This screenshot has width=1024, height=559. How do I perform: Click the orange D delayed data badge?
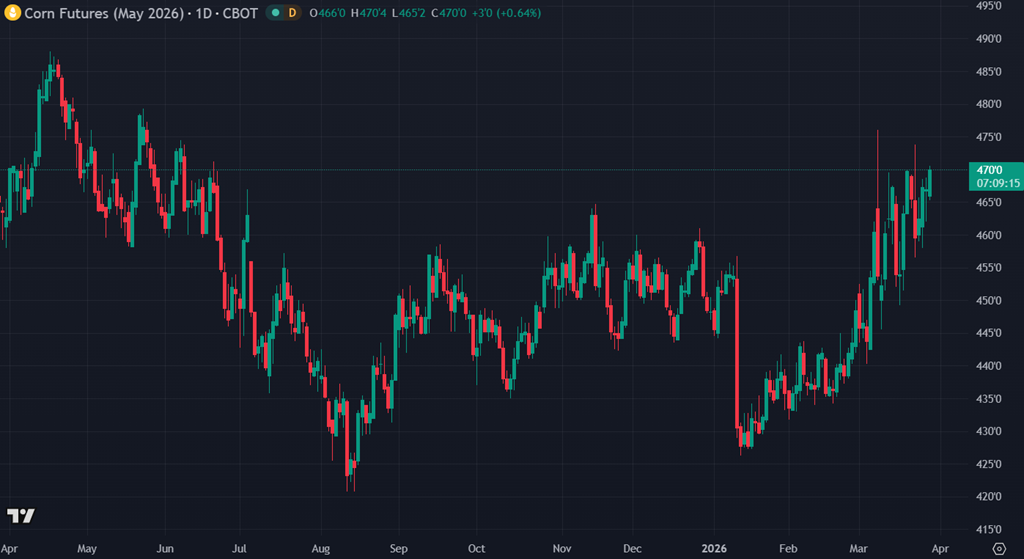(x=293, y=13)
